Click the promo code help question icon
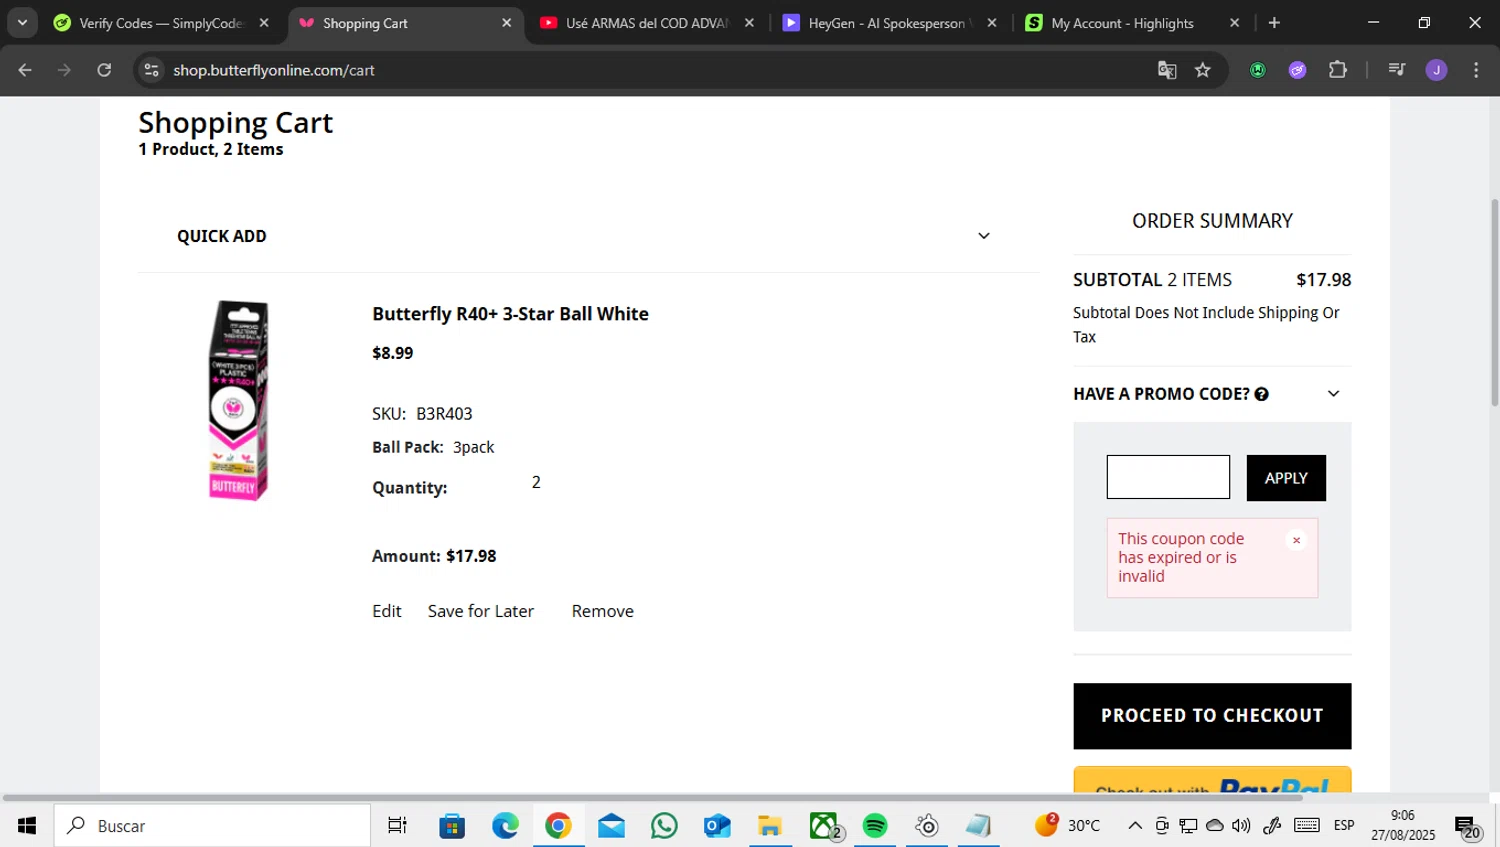Screen dimensions: 1500x847 pyautogui.click(x=1262, y=394)
